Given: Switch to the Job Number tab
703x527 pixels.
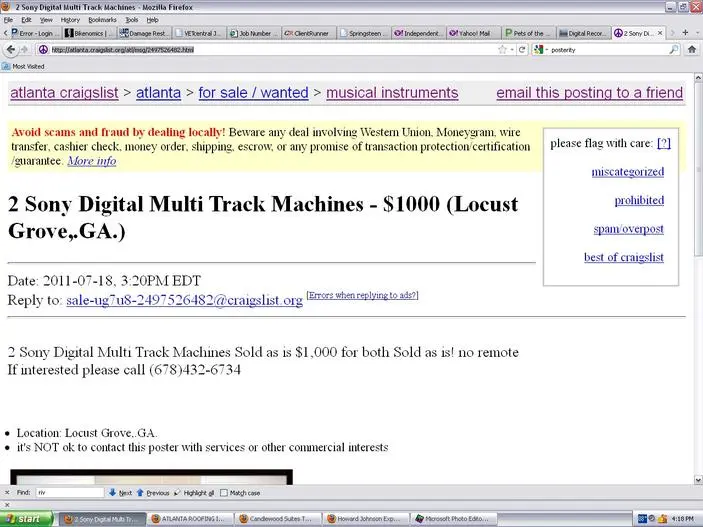Looking at the screenshot, I should point(254,33).
